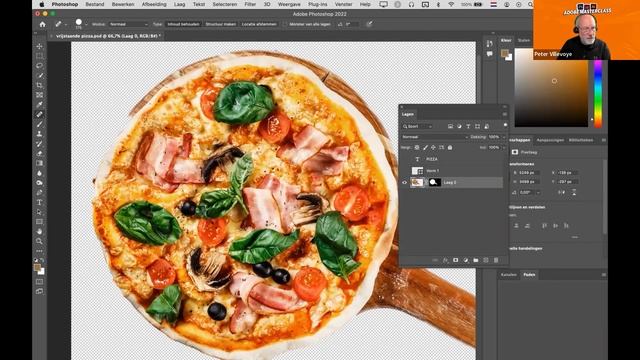Select the Hand tool
Image resolution: width=640 pixels, height=360 pixels.
click(x=40, y=232)
